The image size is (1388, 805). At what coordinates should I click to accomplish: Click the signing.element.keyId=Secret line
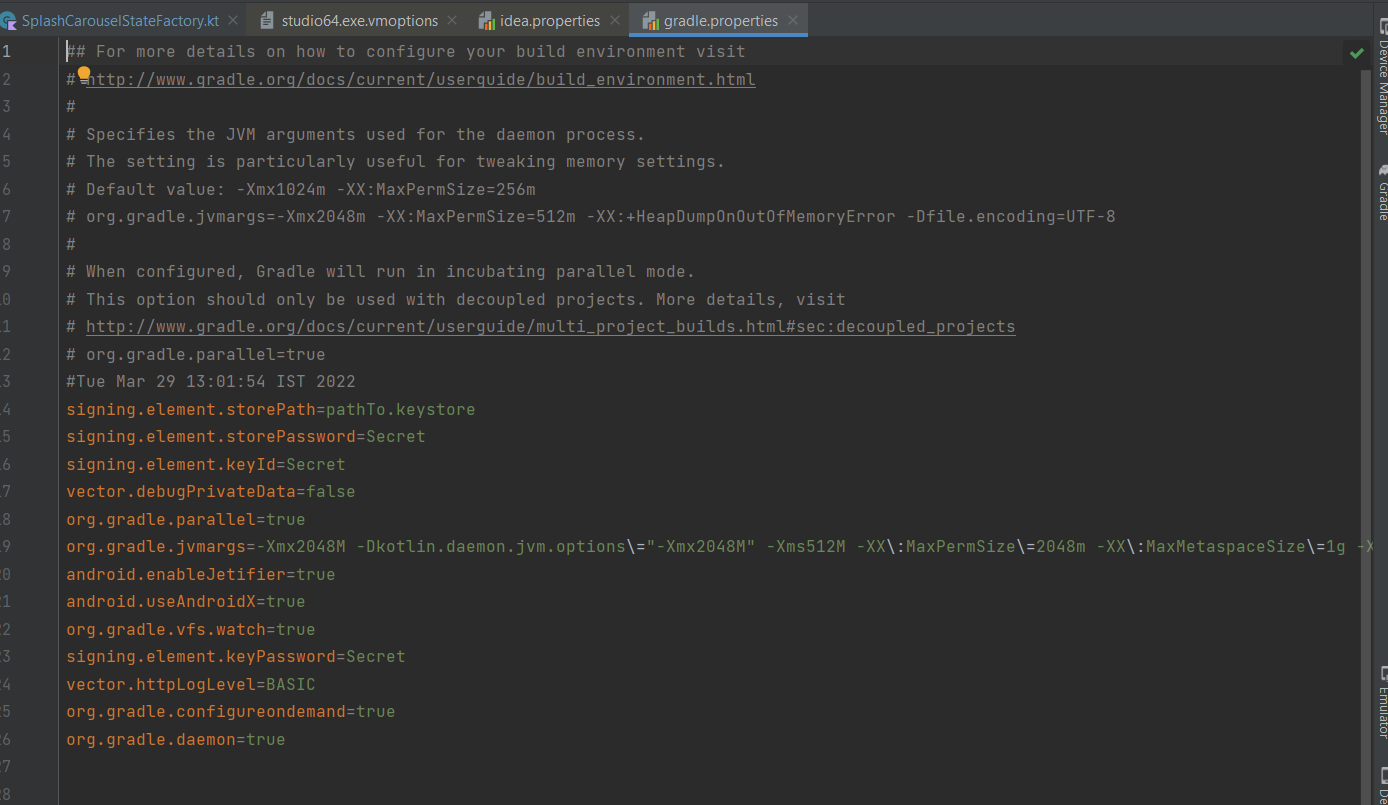click(205, 464)
